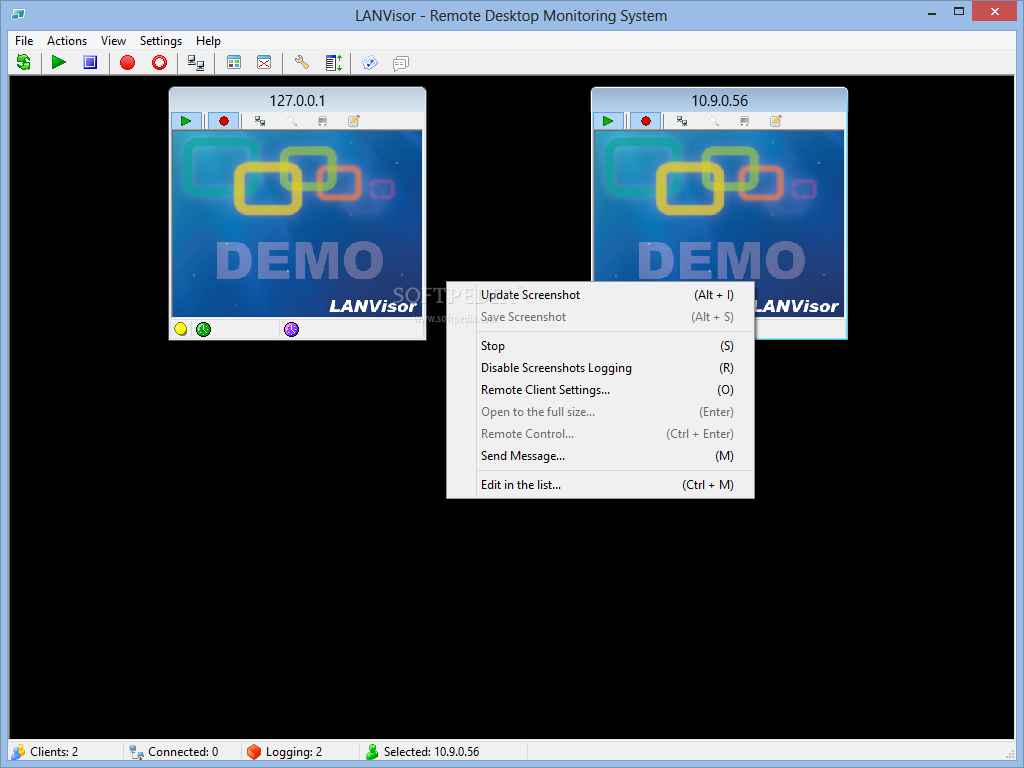Click the magnifier icon on 127.0.0.1 panel
The height and width of the screenshot is (768, 1024).
click(292, 121)
